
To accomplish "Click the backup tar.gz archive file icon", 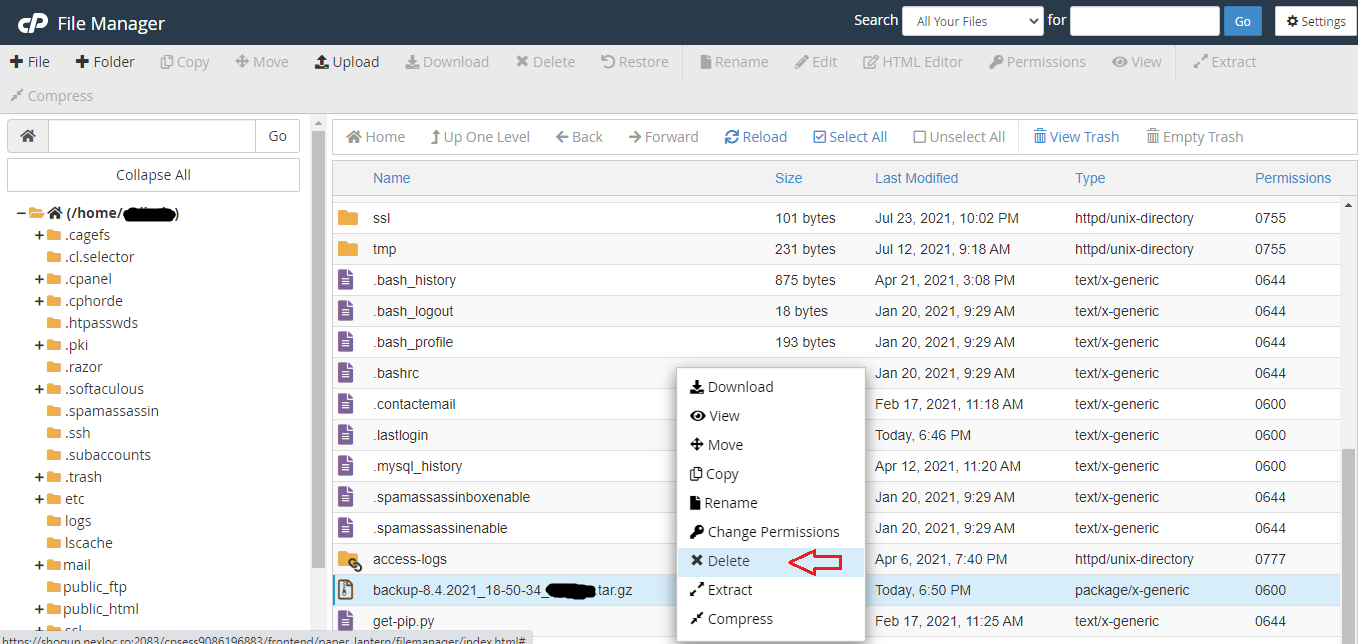I will (347, 590).
